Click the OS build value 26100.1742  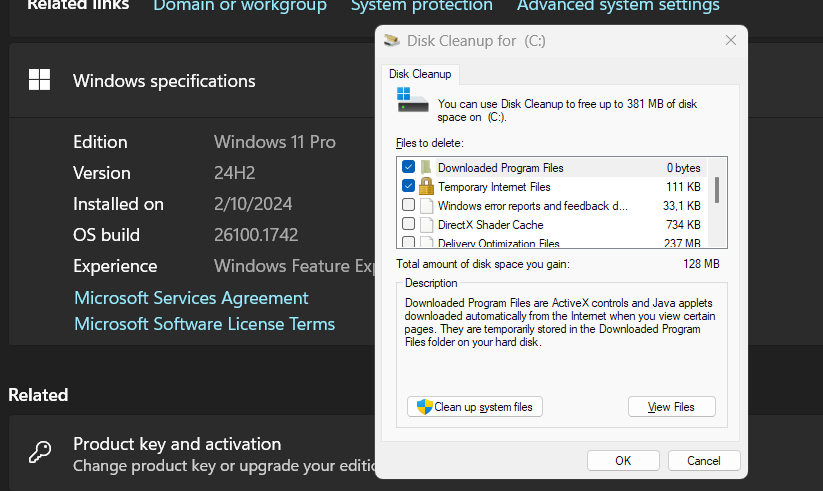pyautogui.click(x=256, y=235)
